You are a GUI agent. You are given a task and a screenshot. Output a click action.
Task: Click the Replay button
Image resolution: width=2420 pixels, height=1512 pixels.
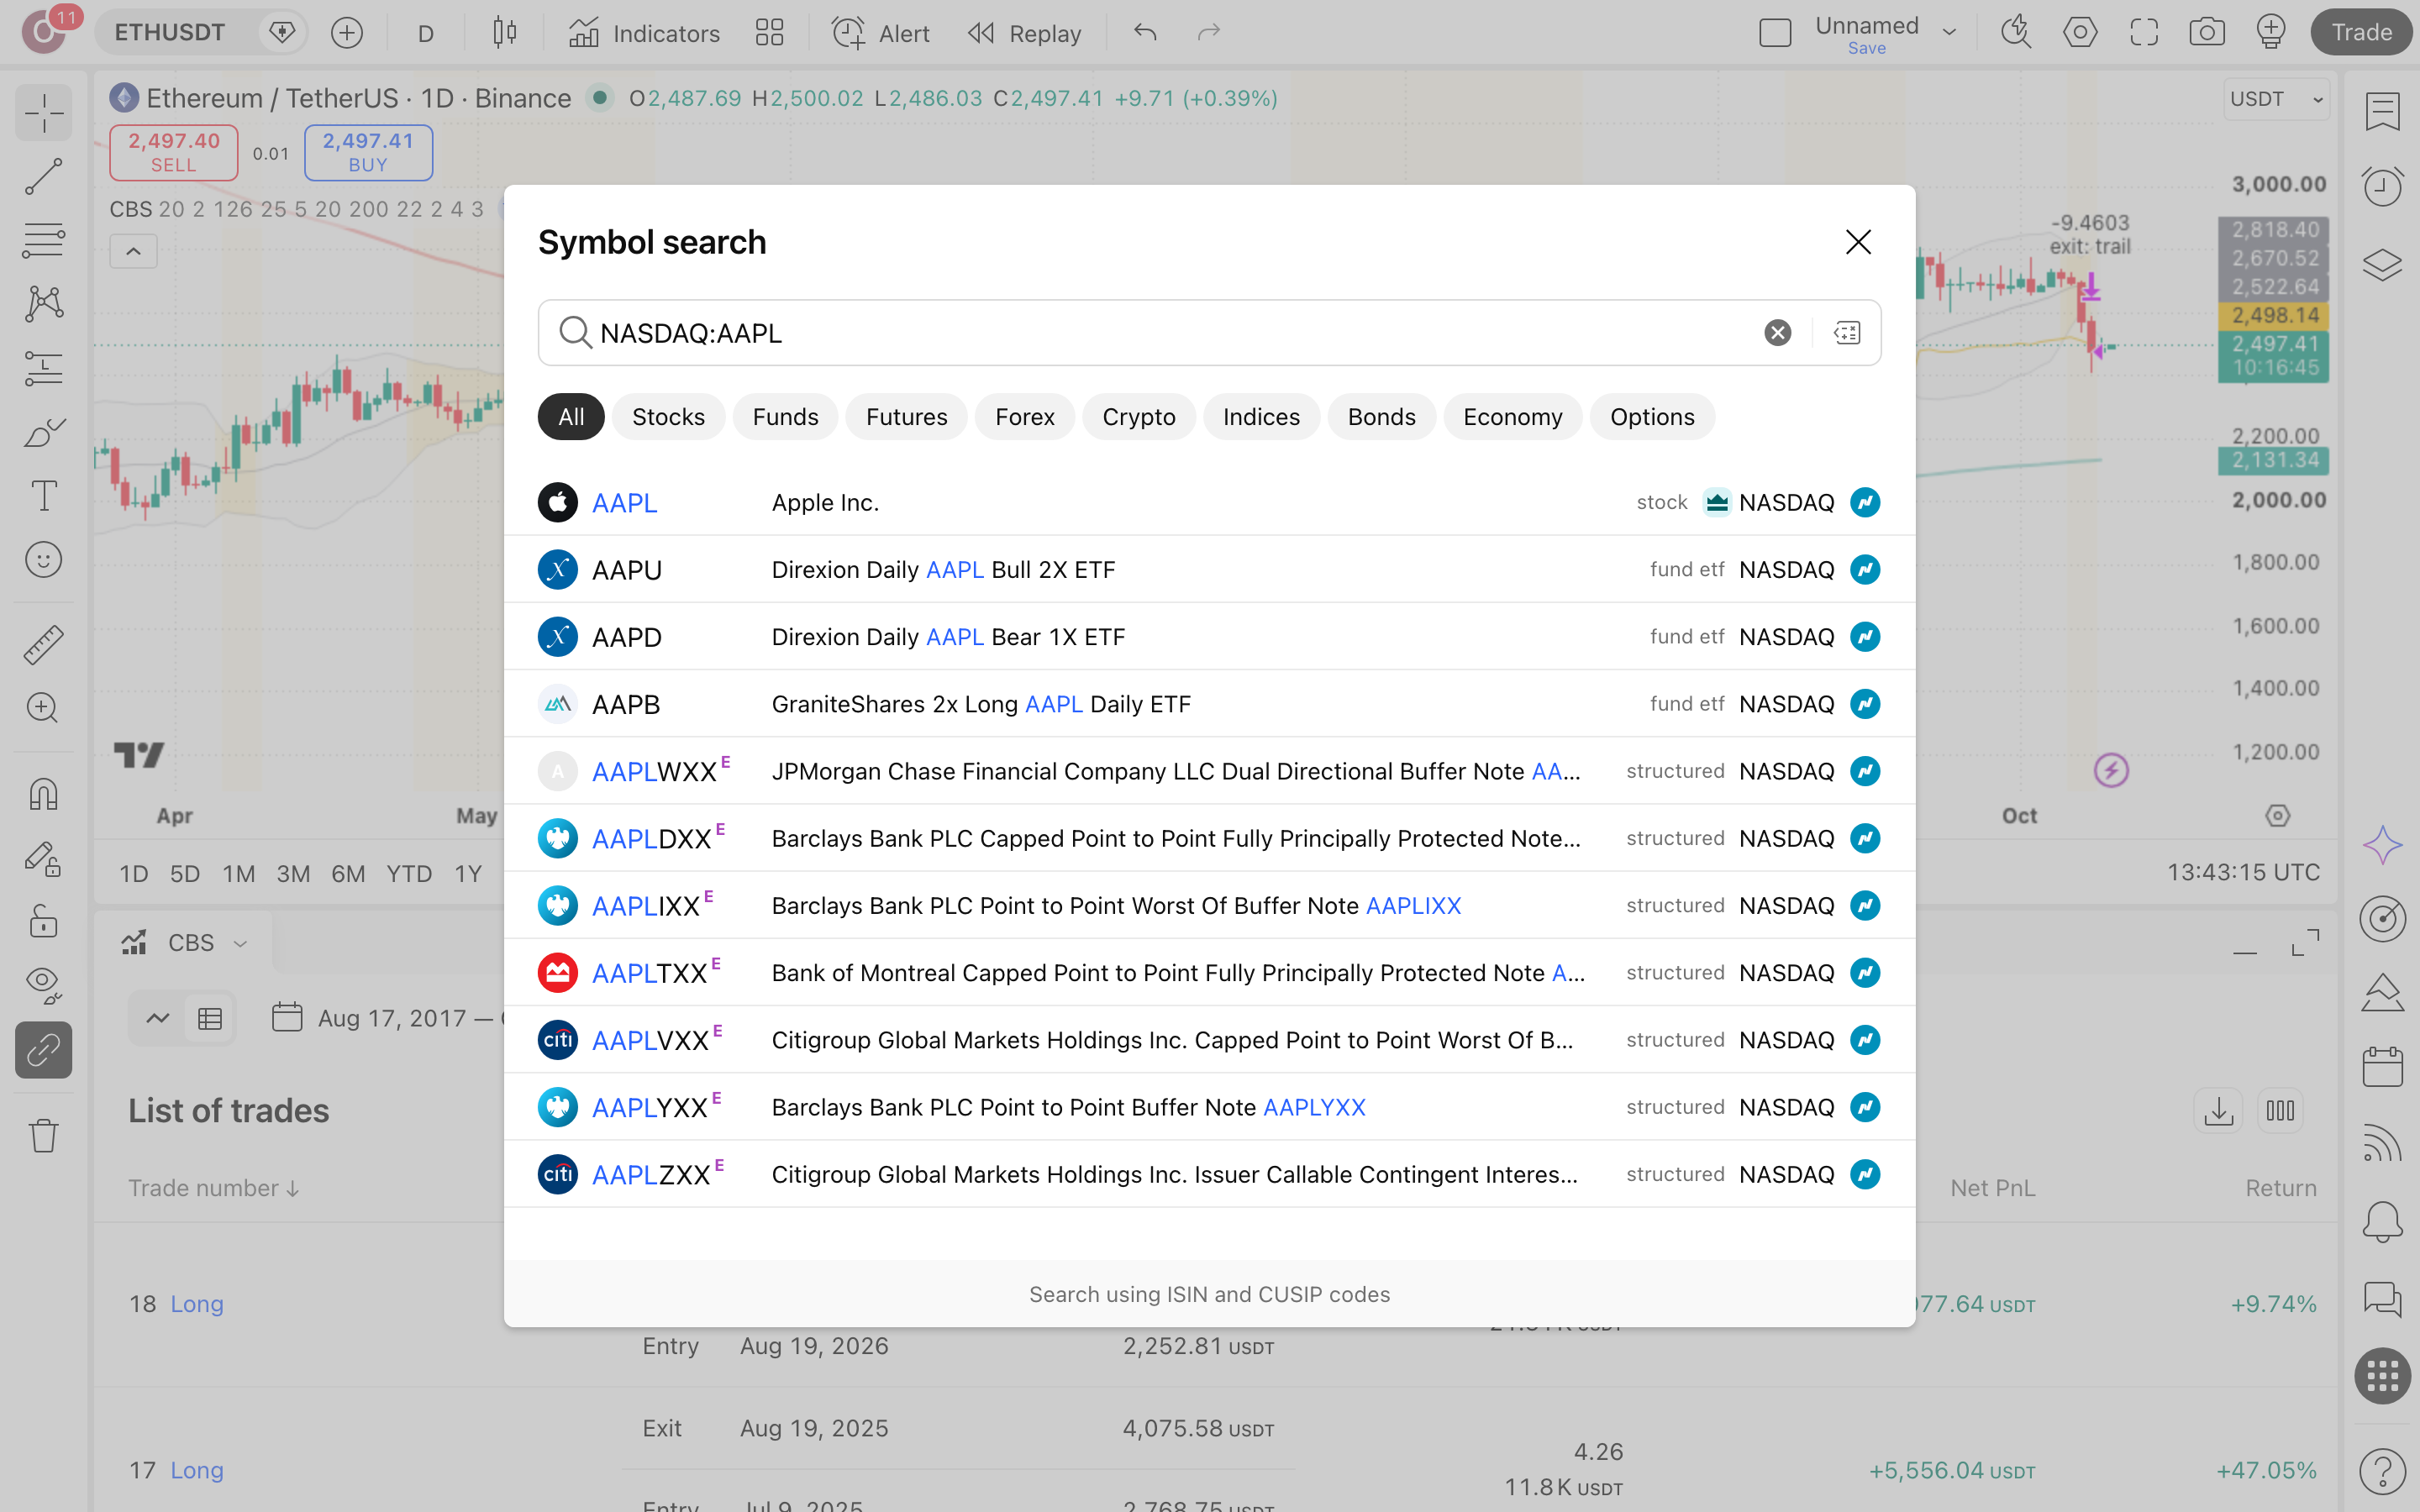1024,33
